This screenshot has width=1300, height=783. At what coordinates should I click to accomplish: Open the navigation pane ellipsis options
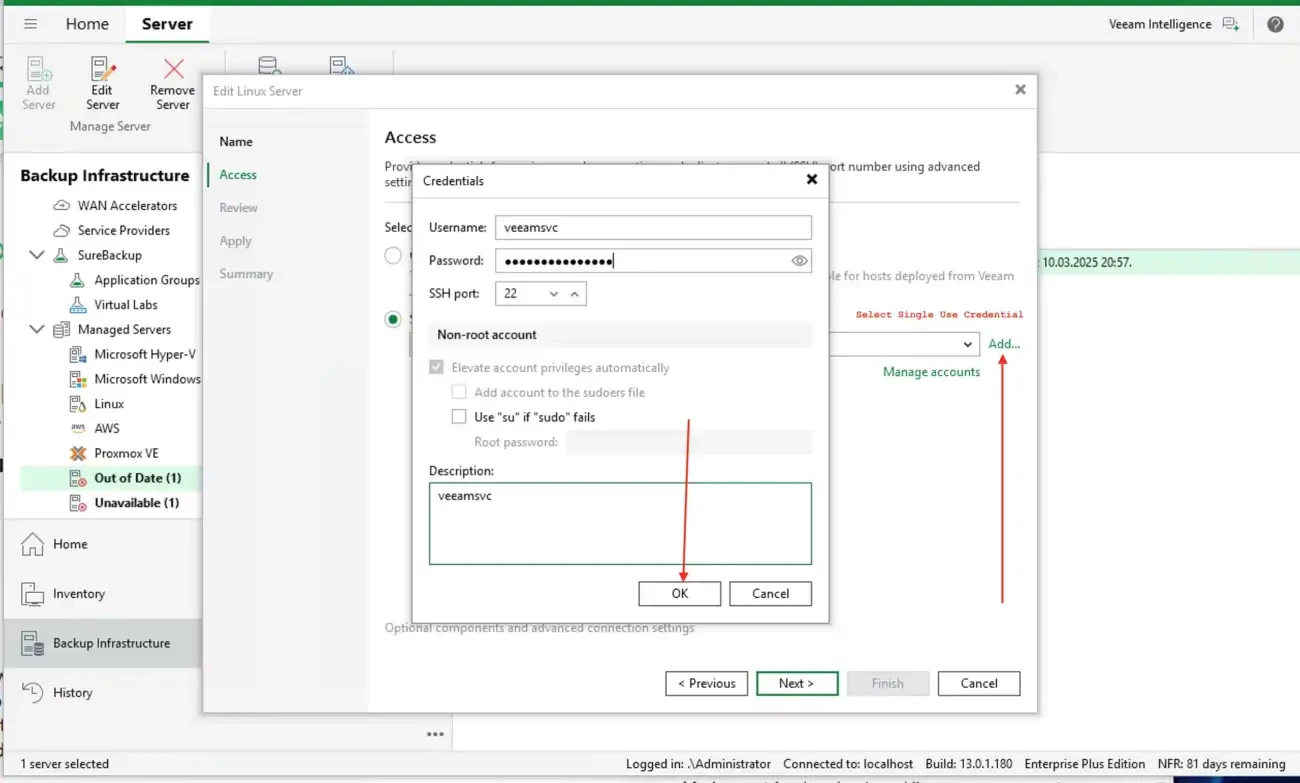tap(435, 734)
